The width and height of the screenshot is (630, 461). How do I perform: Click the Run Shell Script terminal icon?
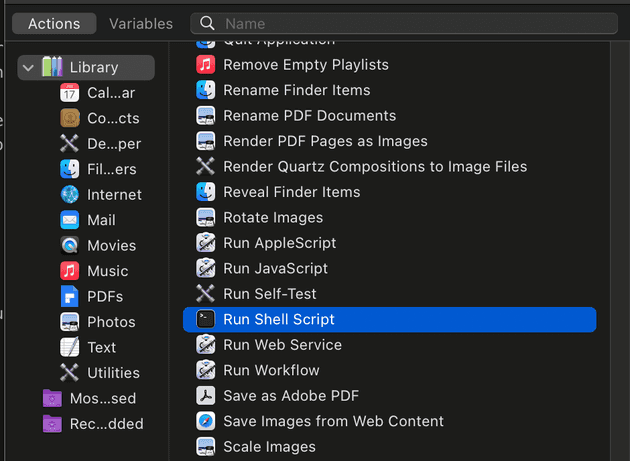coord(206,319)
